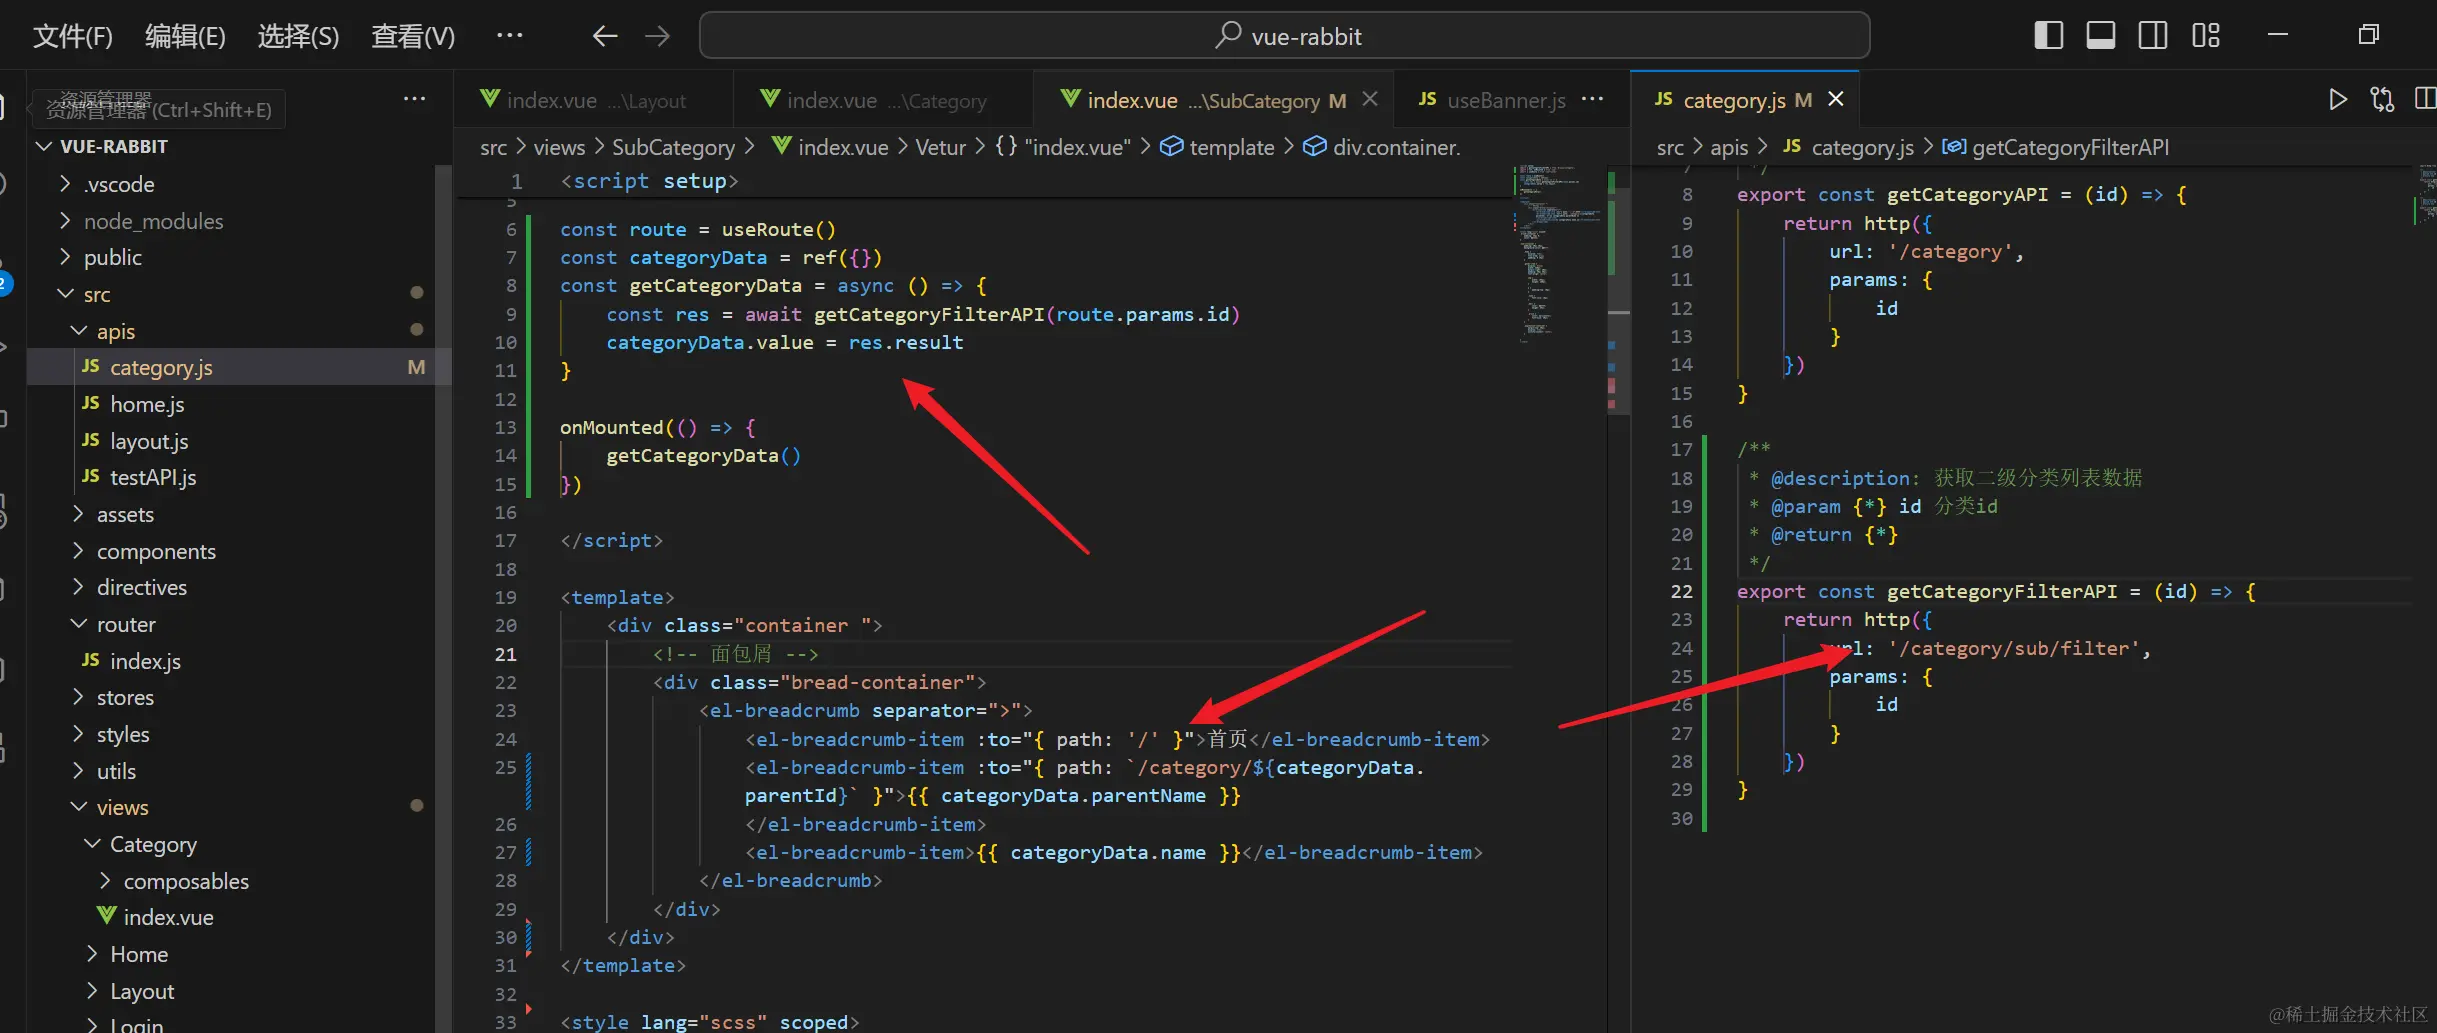Toggle the split editor icon at top right
Viewport: 2437px width, 1033px height.
click(2425, 99)
